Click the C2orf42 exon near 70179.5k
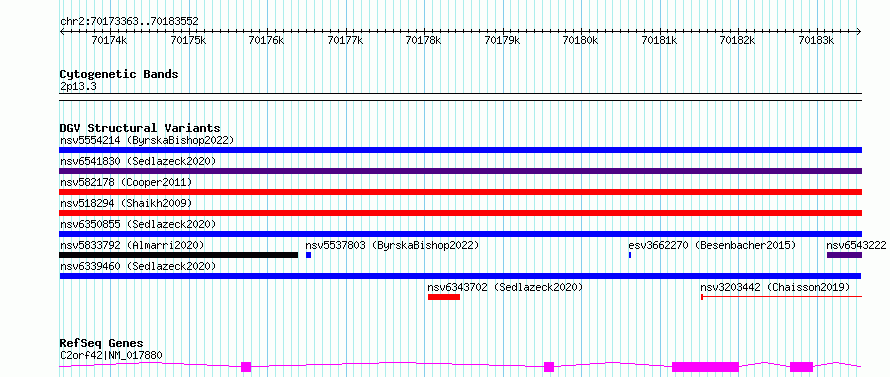This screenshot has width=890, height=377. click(x=549, y=367)
